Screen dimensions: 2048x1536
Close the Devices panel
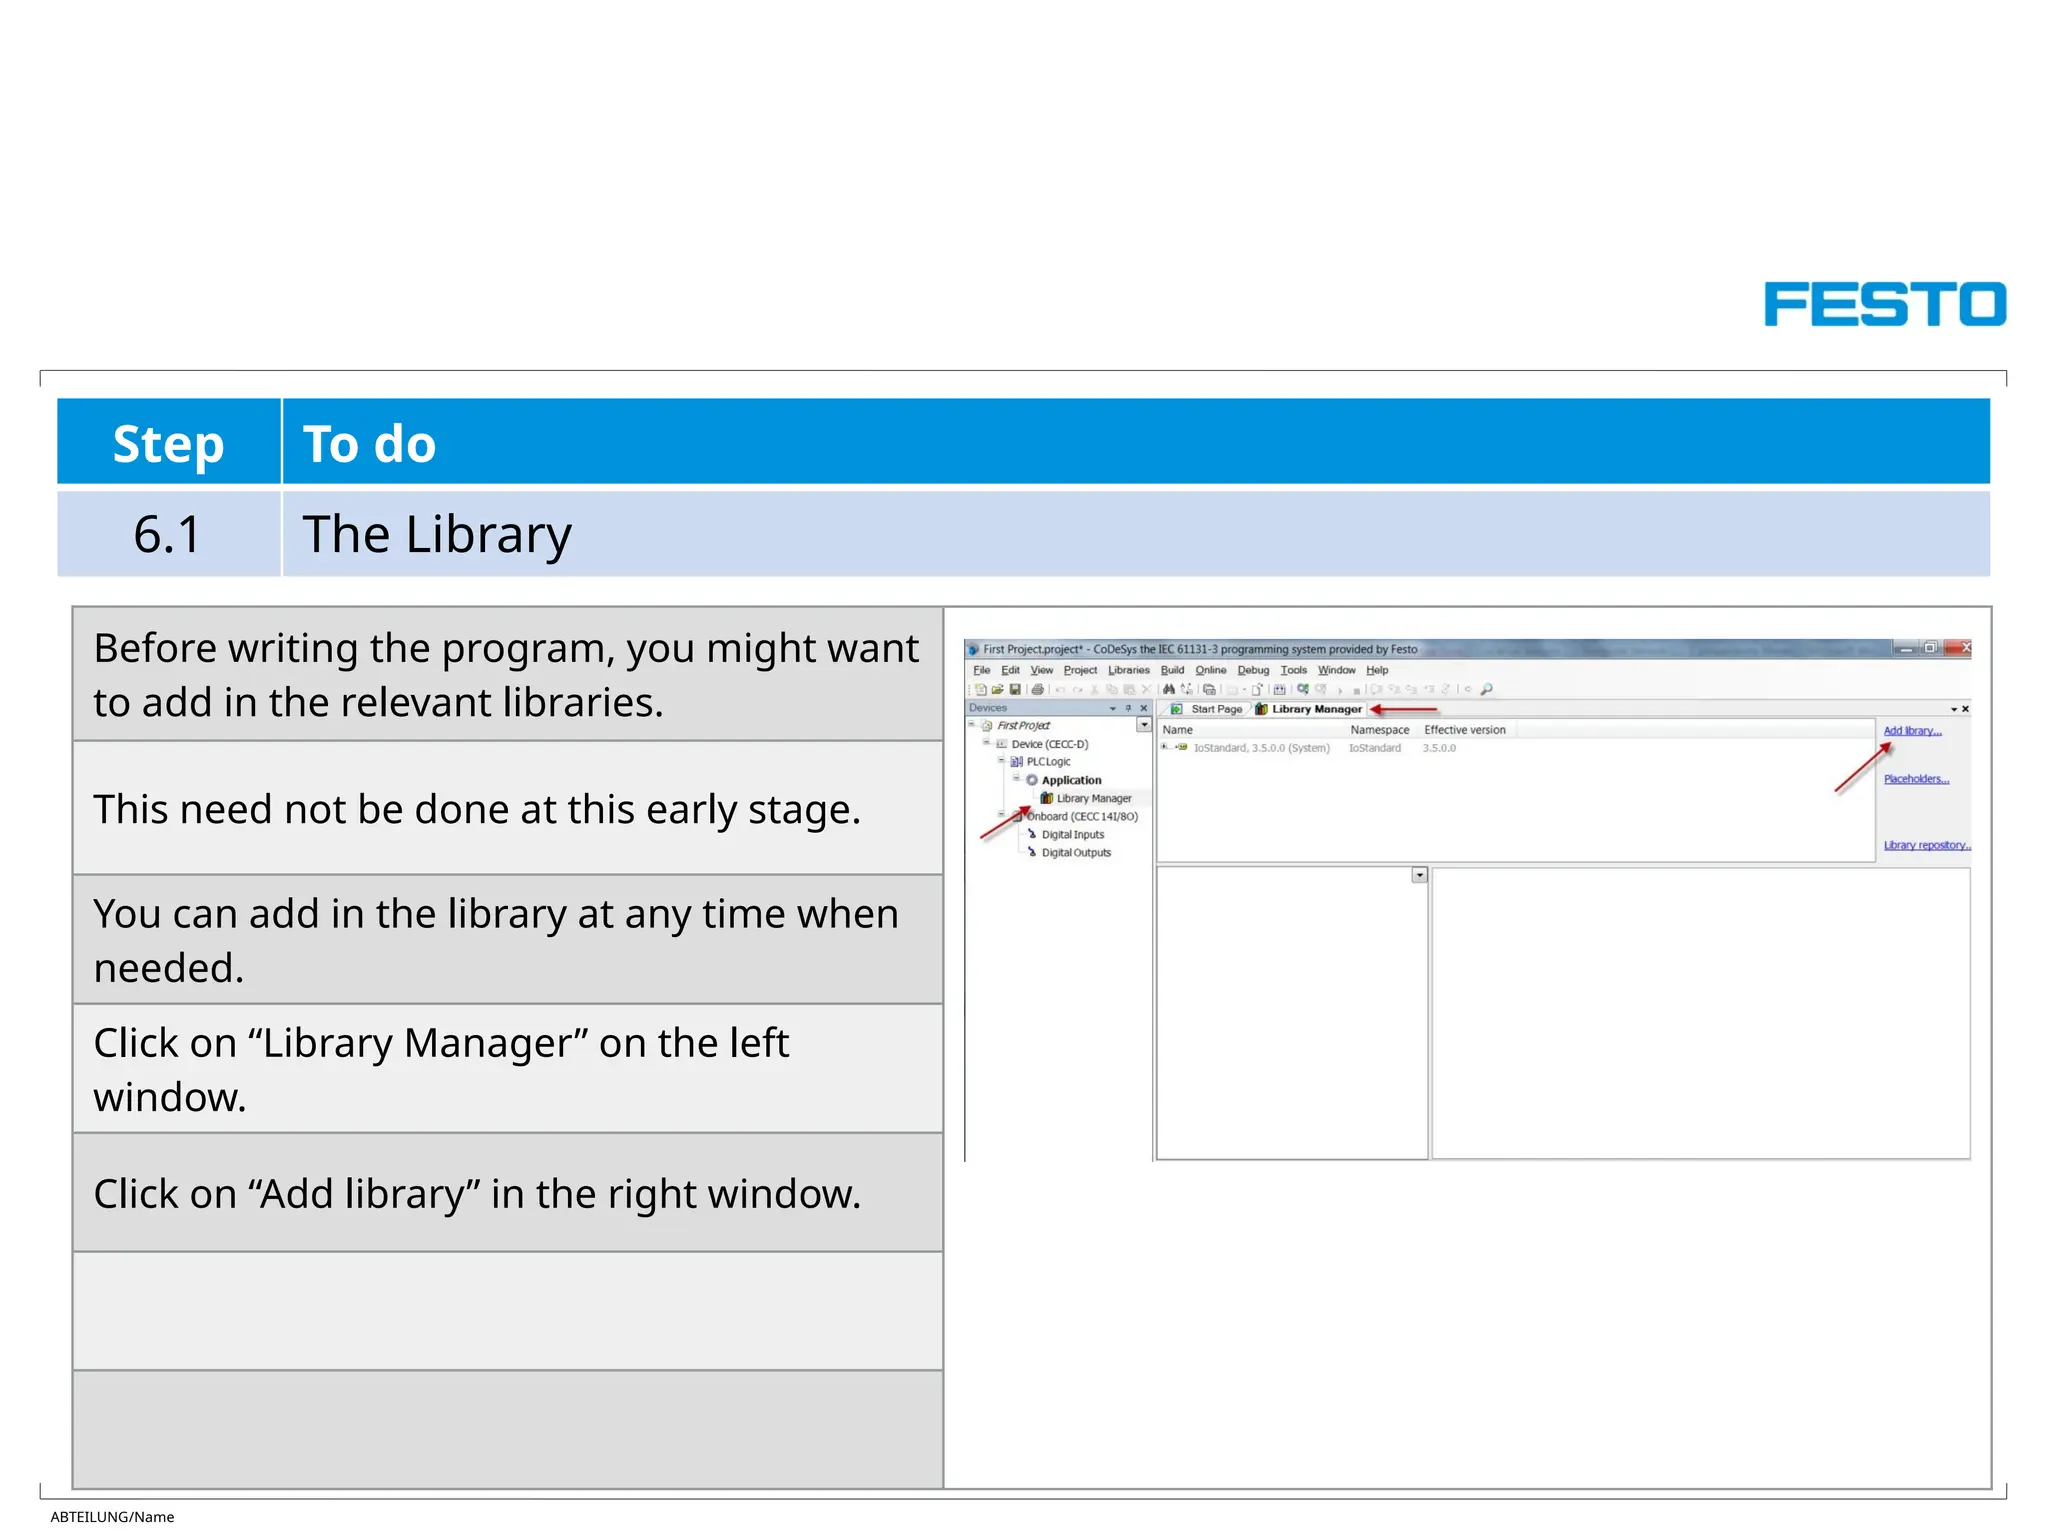click(1144, 708)
